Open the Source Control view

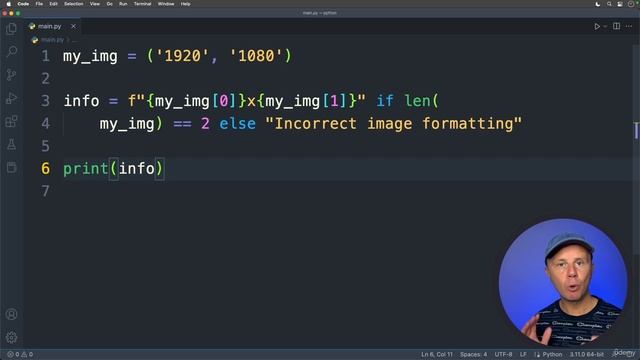tap(11, 75)
